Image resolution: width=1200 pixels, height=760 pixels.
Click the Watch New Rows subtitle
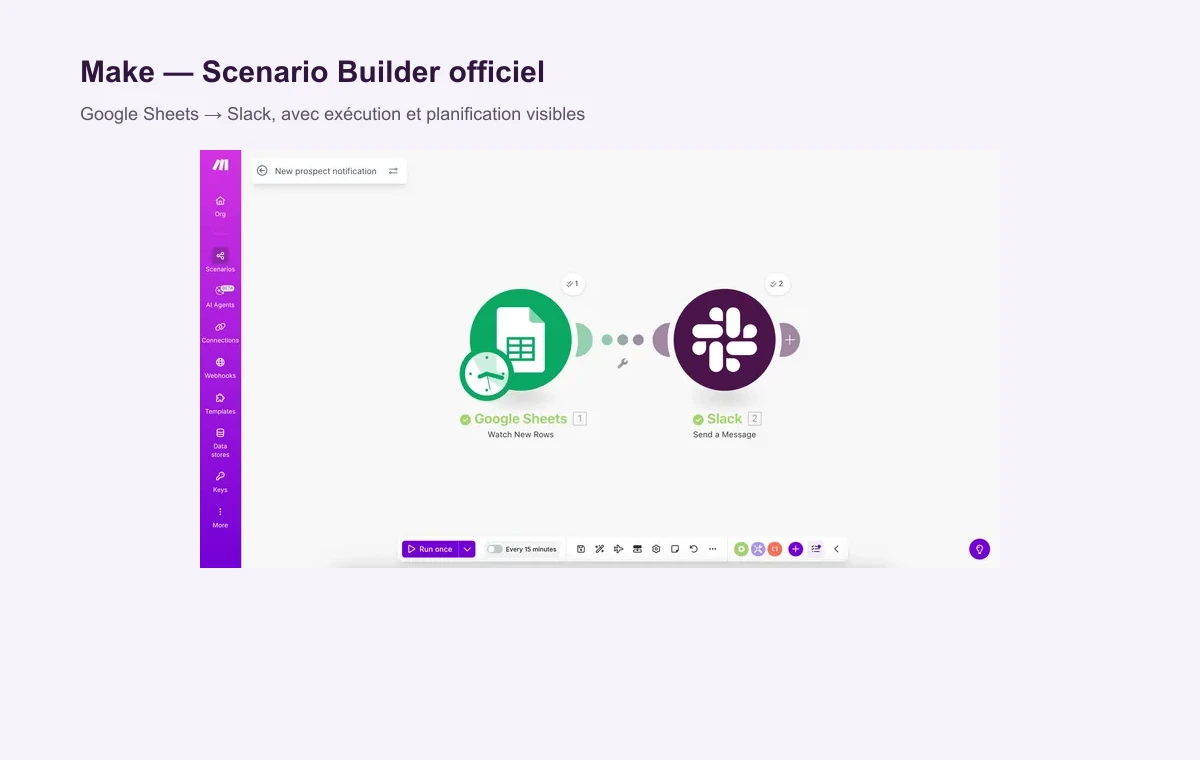pyautogui.click(x=521, y=435)
